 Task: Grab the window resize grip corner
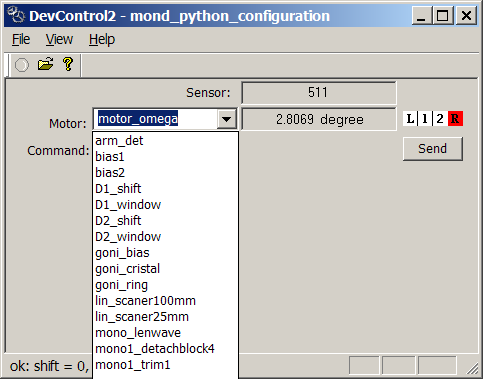coord(472,368)
